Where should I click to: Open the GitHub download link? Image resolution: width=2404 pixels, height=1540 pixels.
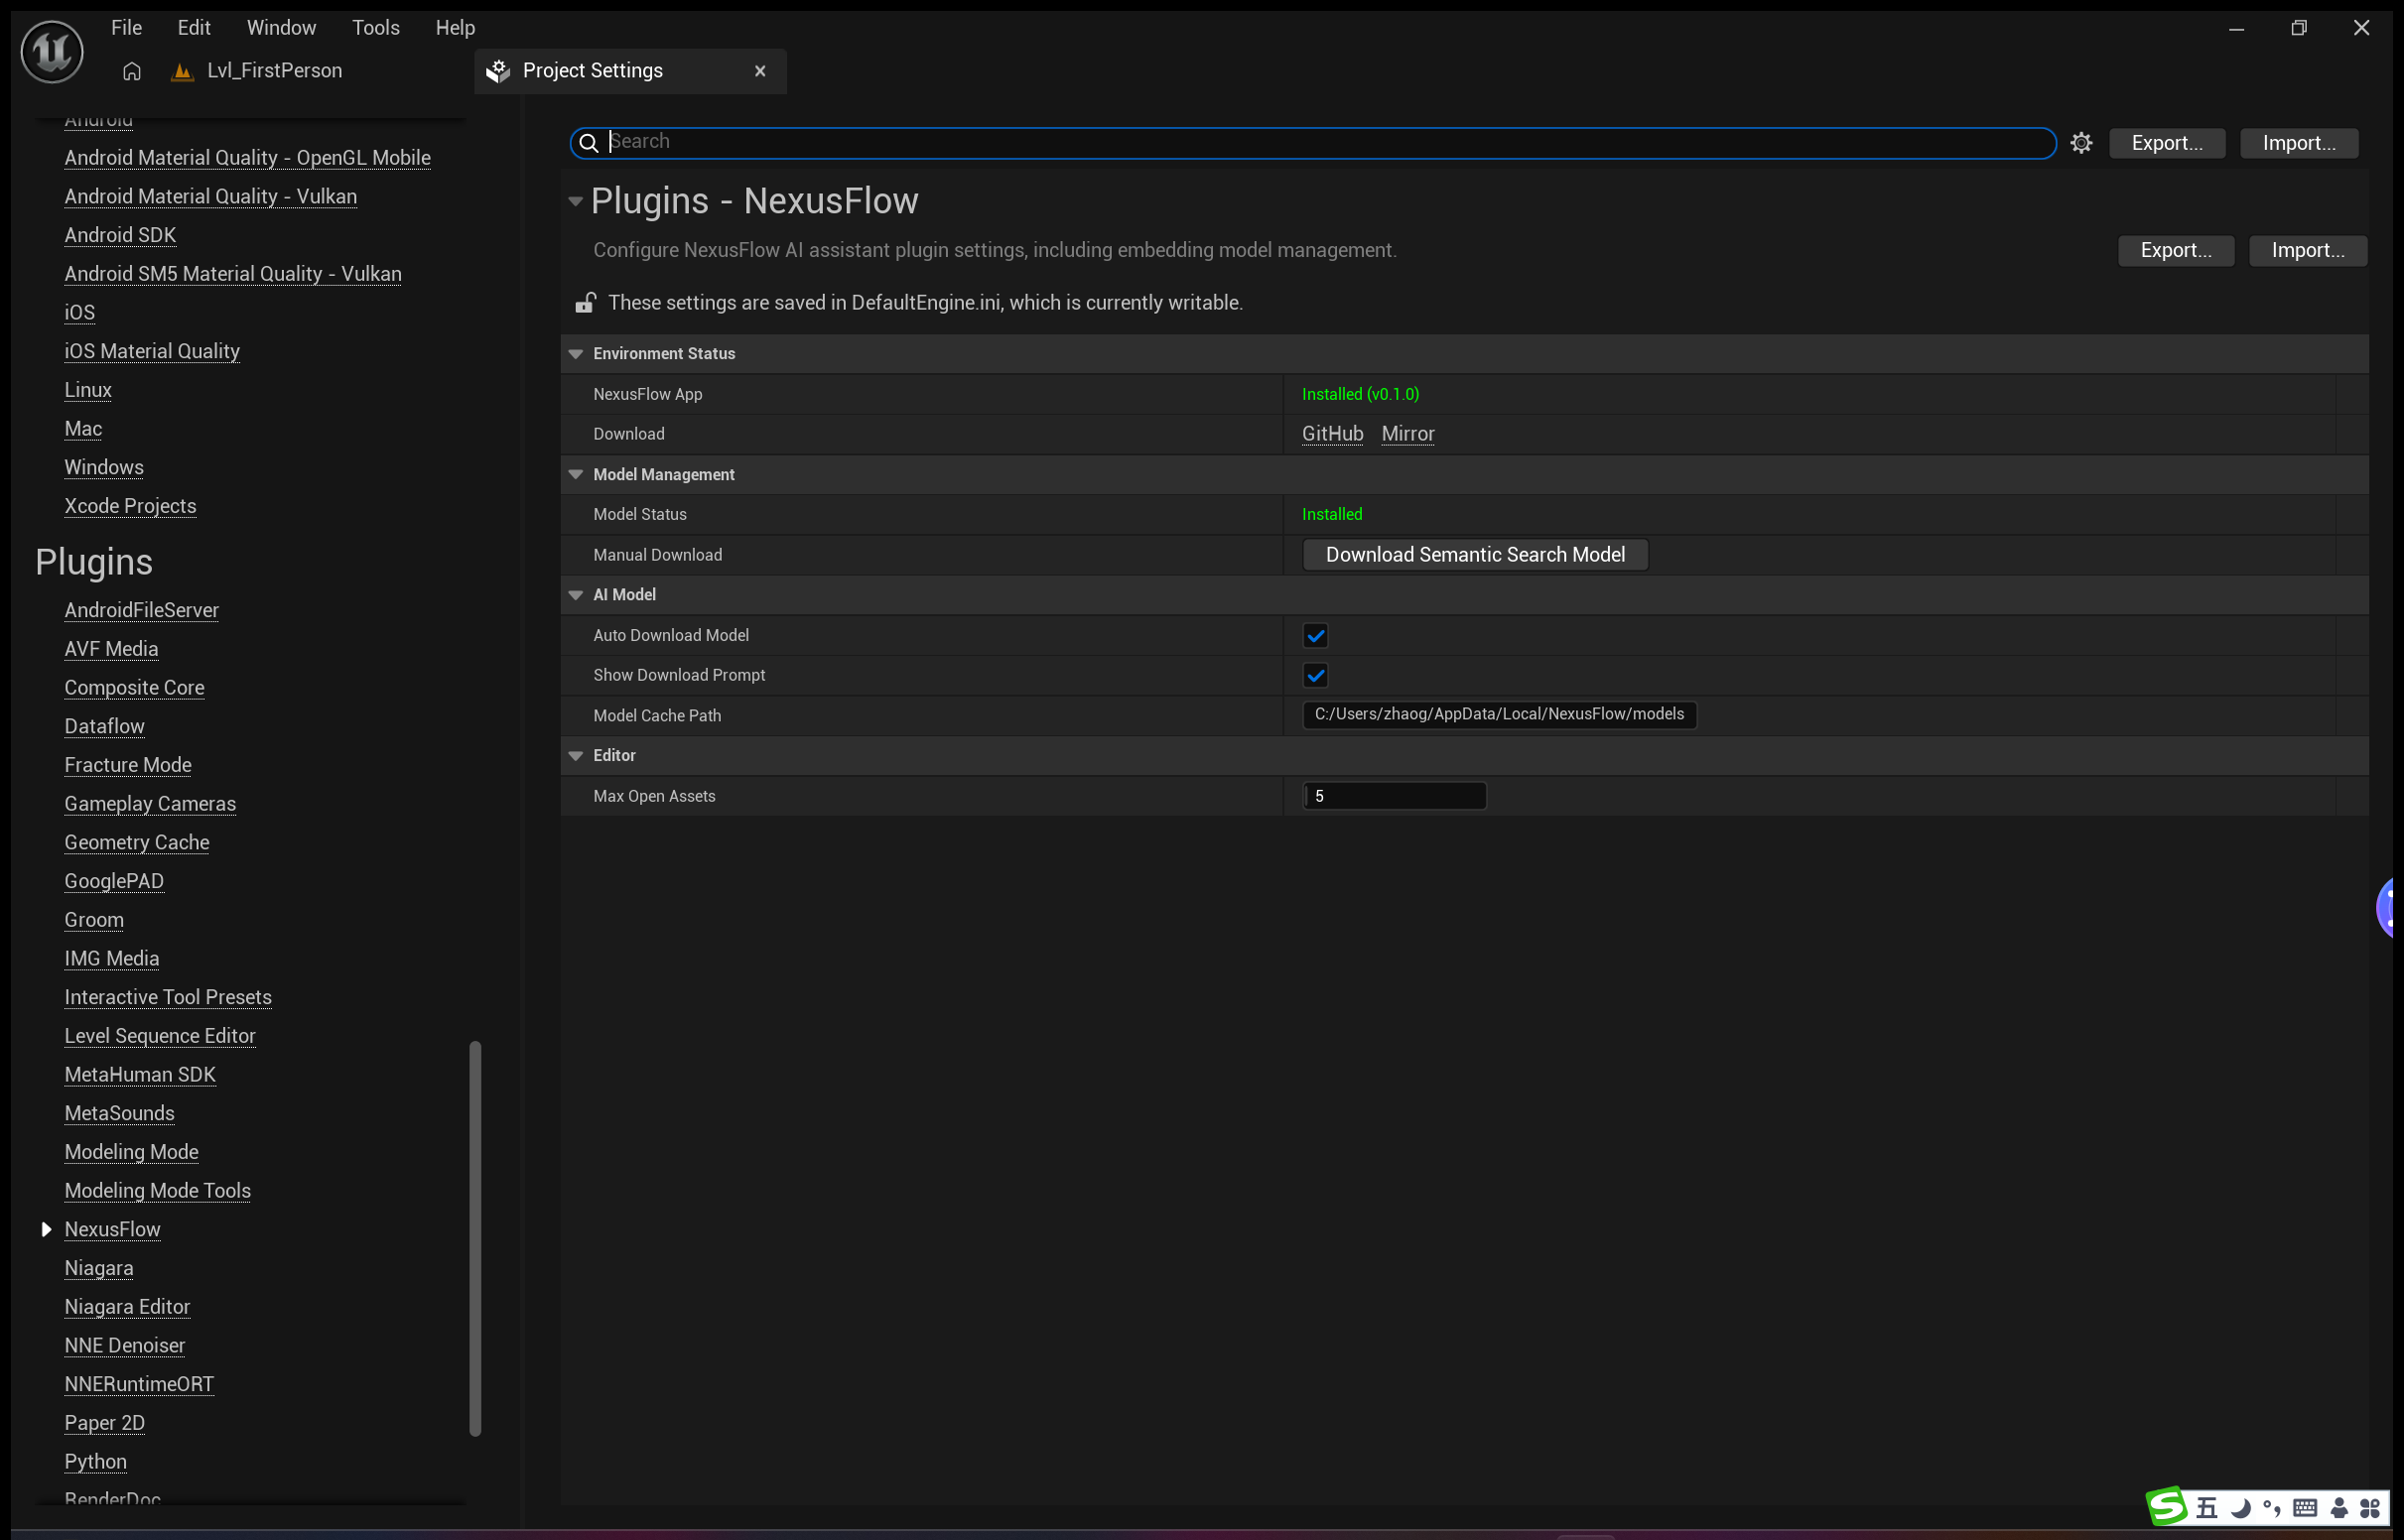click(x=1331, y=434)
